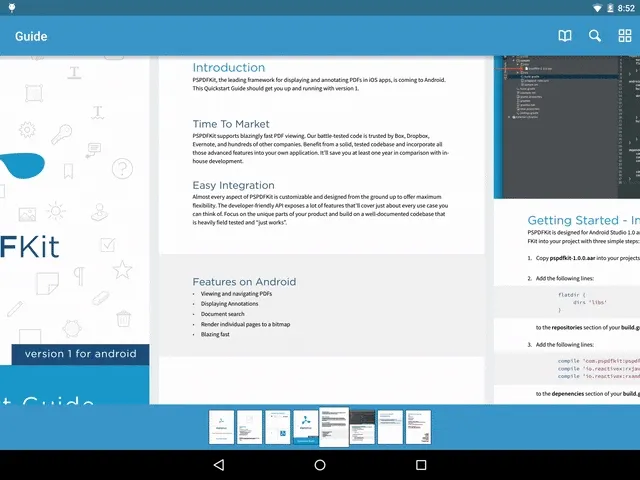Viewport: 640px width, 480px height.
Task: Tap the question mark circle icon on cover
Action: (x=122, y=168)
